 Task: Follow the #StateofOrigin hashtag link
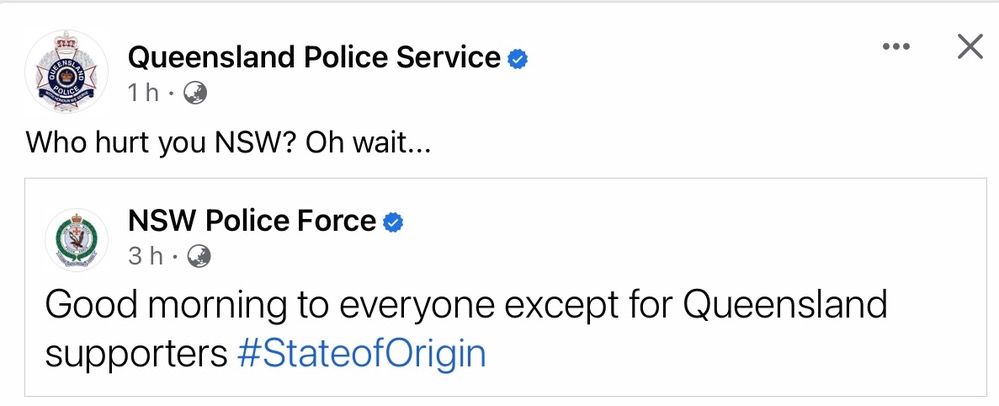[x=362, y=354]
